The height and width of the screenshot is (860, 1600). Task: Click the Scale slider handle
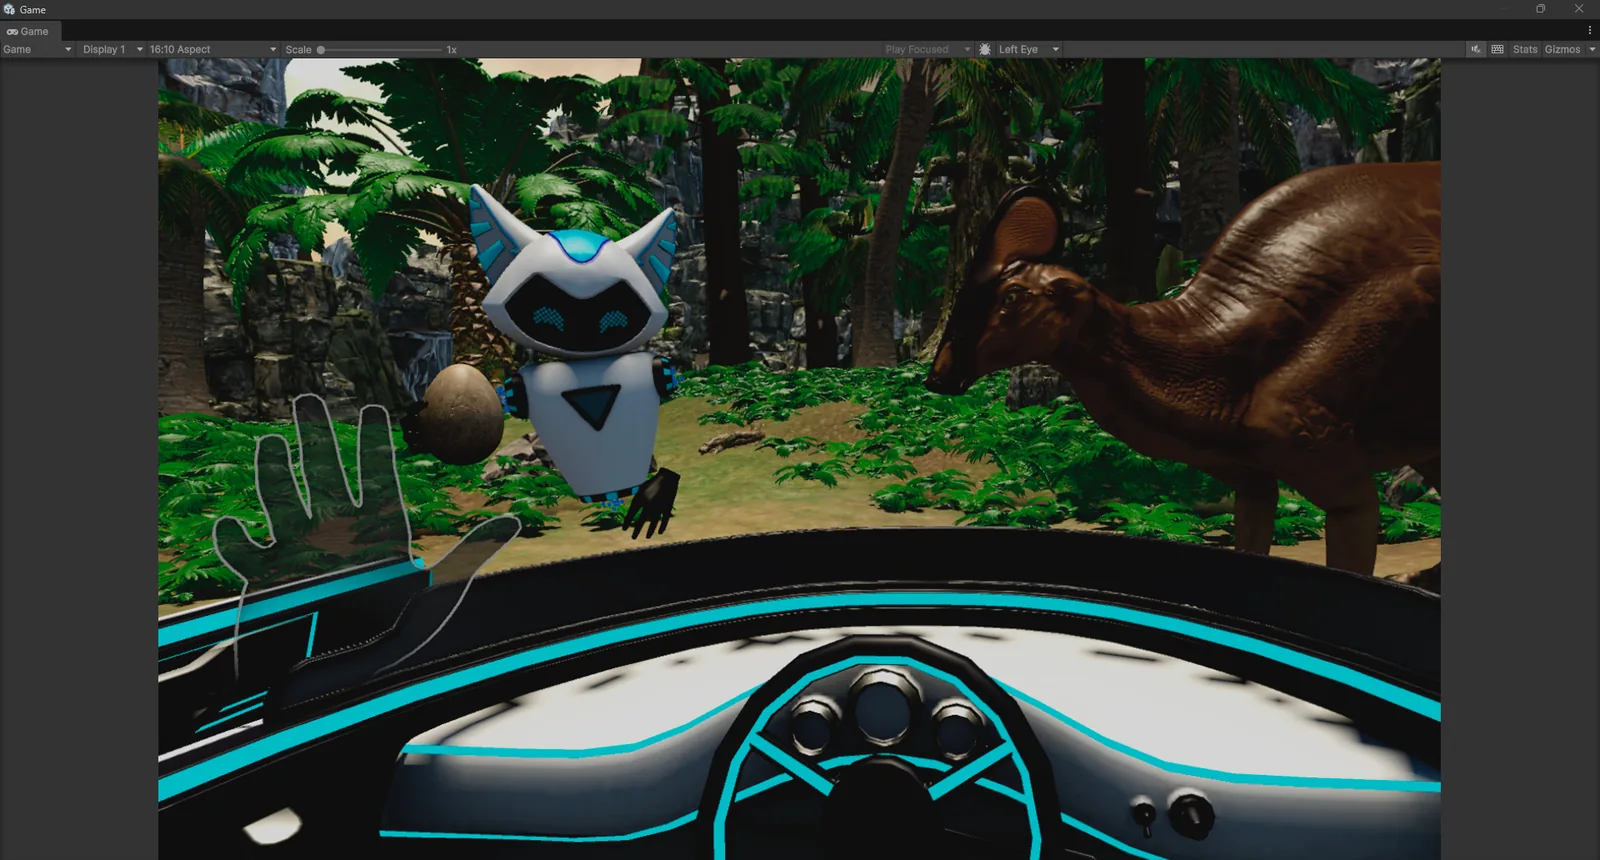[321, 49]
